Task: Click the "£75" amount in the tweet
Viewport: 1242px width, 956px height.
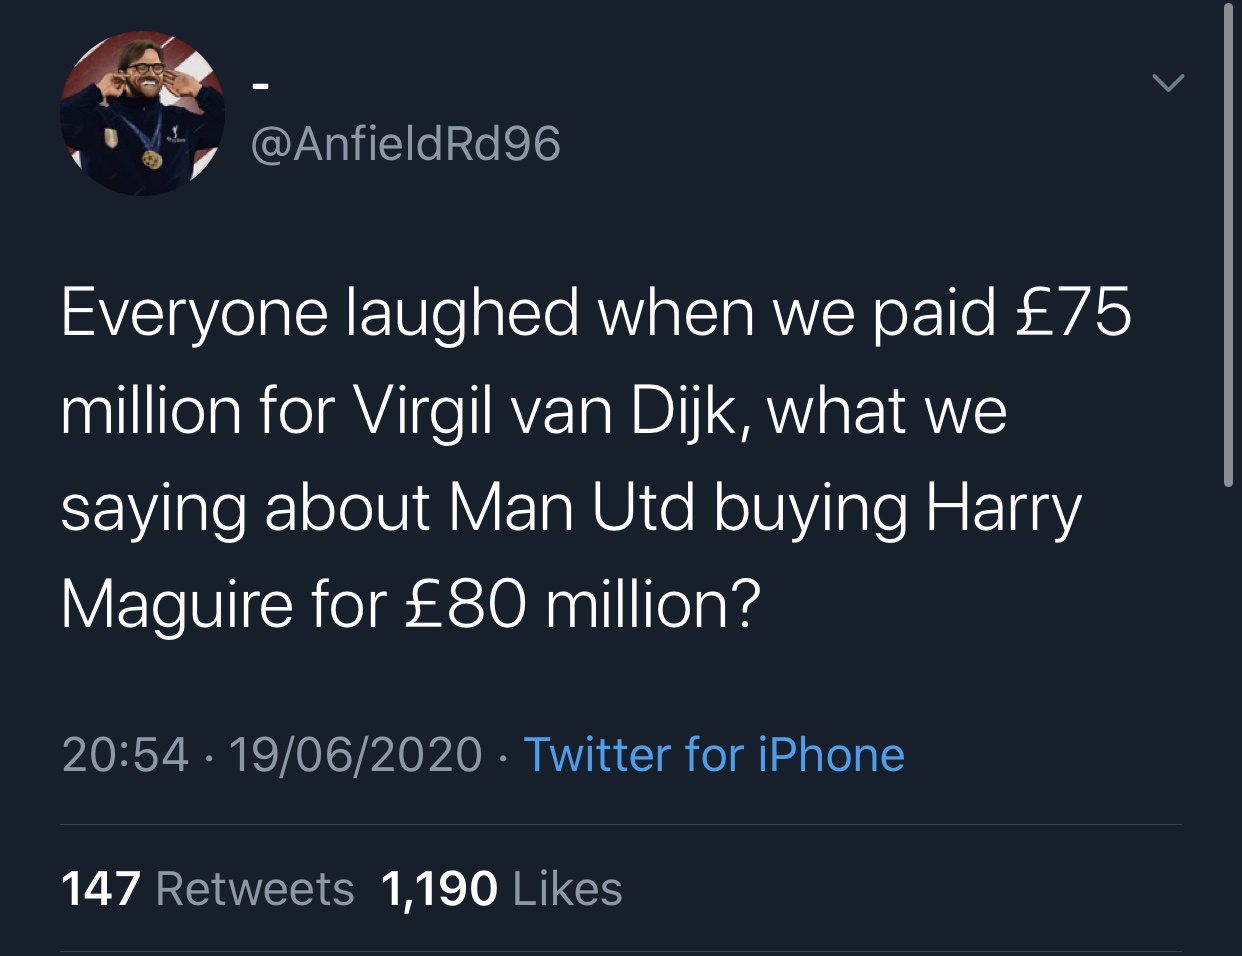Action: pos(1073,313)
